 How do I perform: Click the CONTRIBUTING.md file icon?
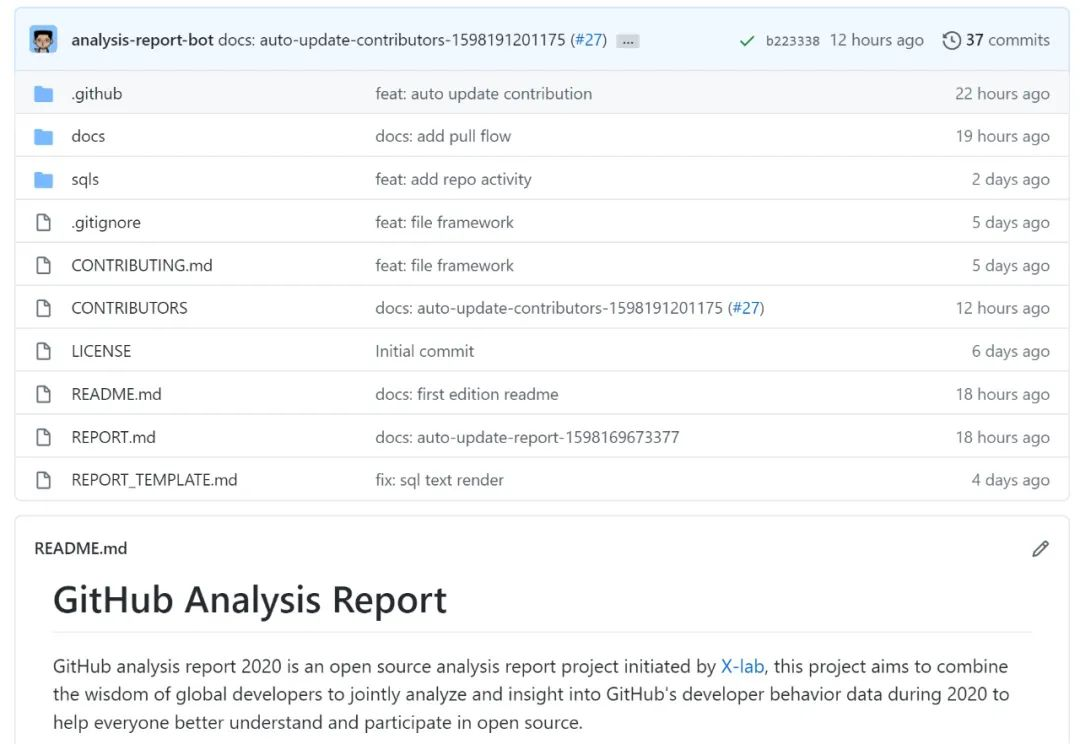pyautogui.click(x=43, y=265)
